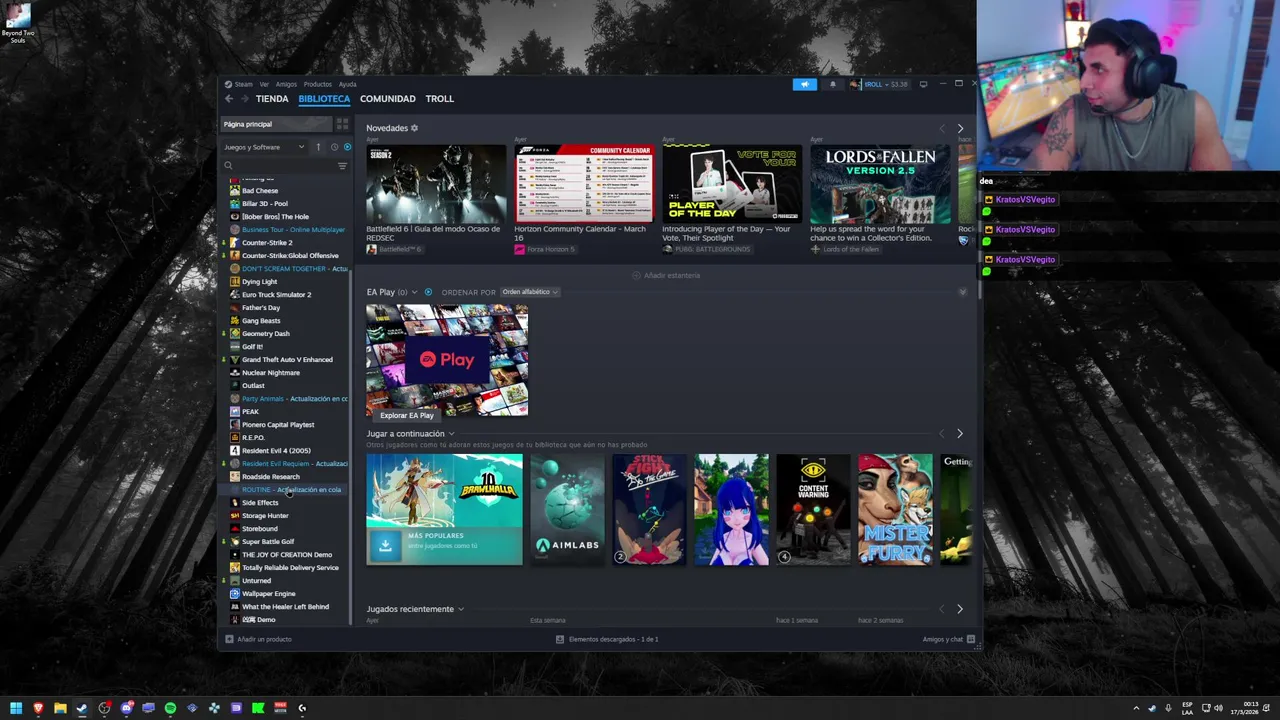Viewport: 1280px width, 720px height.
Task: Open advanced filters next to the library search
Action: (342, 166)
